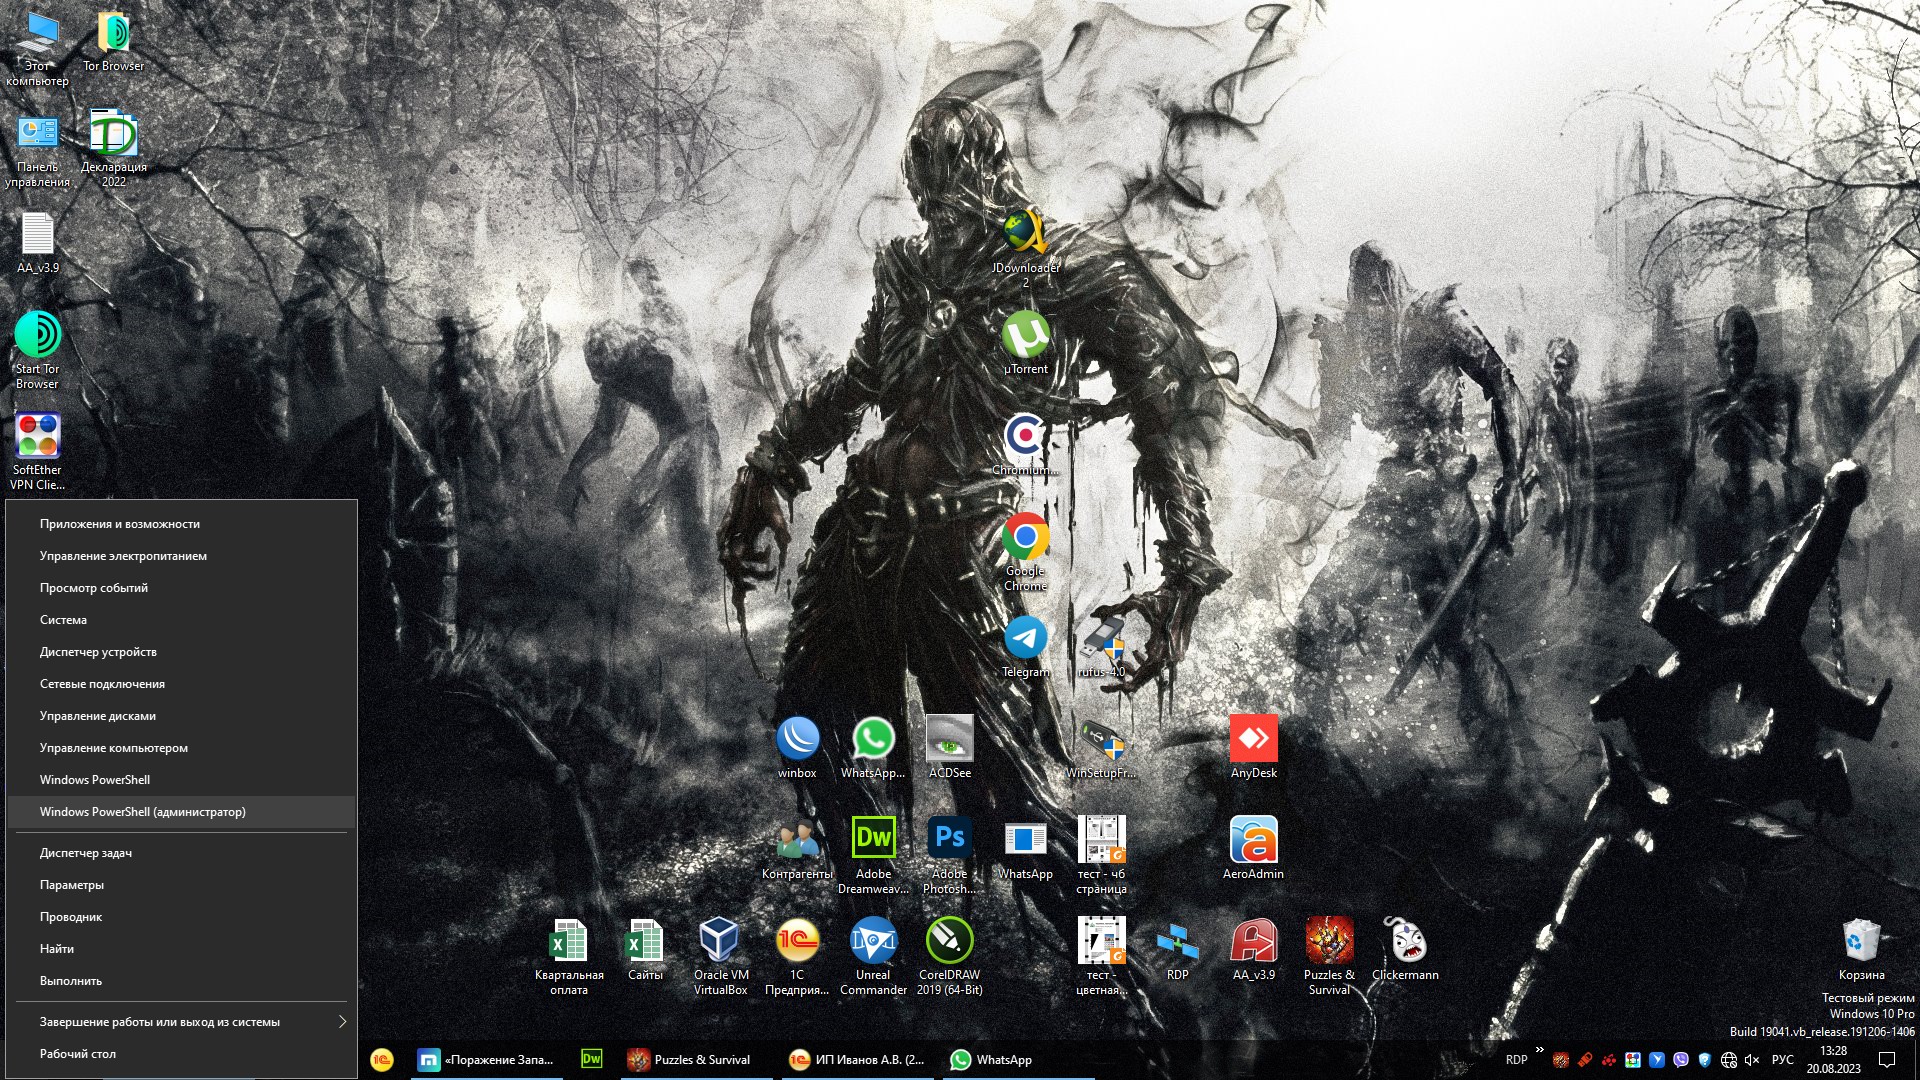Select Диспетчер задач in the menu
The width and height of the screenshot is (1920, 1080).
pos(181,853)
